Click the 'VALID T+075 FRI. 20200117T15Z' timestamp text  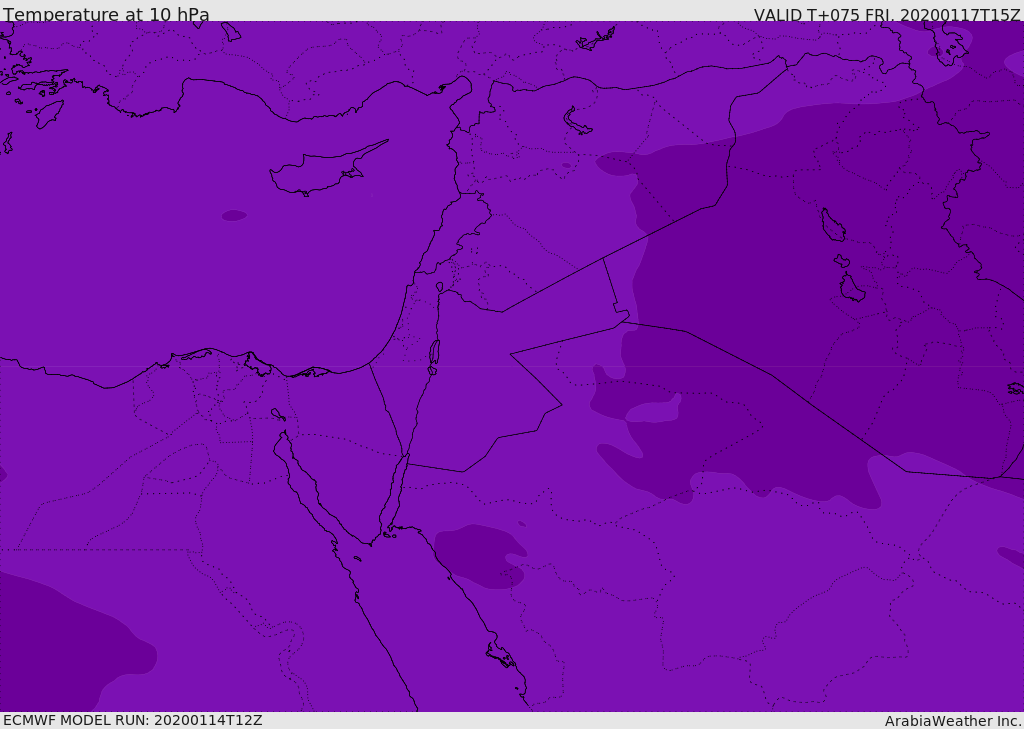pyautogui.click(x=887, y=14)
